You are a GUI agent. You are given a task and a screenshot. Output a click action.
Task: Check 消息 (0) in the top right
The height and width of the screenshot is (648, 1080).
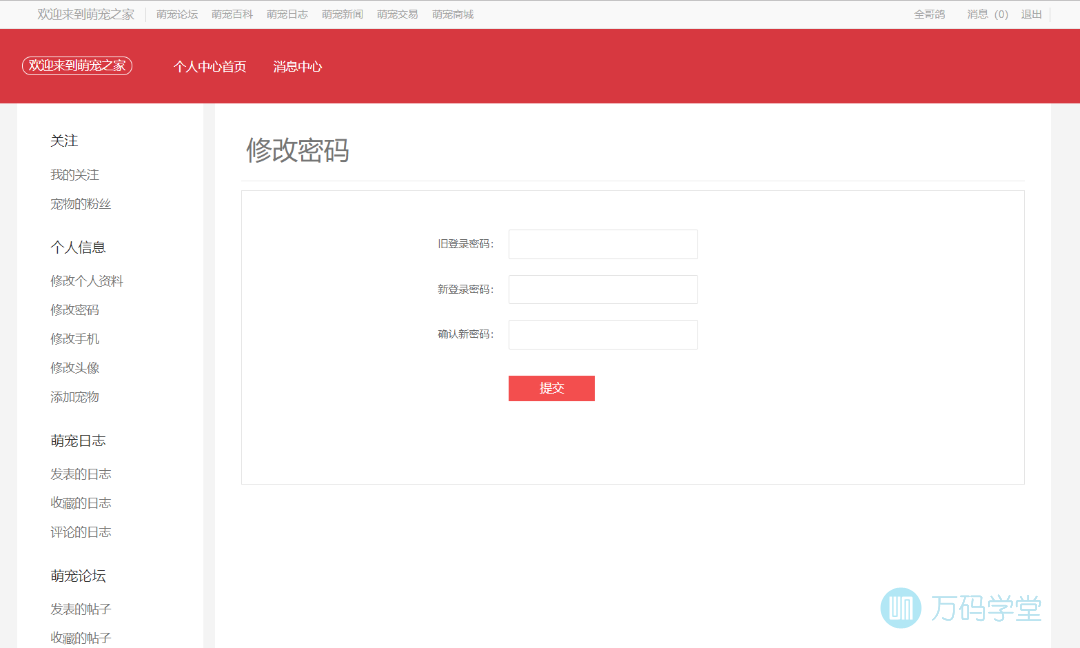tap(987, 15)
